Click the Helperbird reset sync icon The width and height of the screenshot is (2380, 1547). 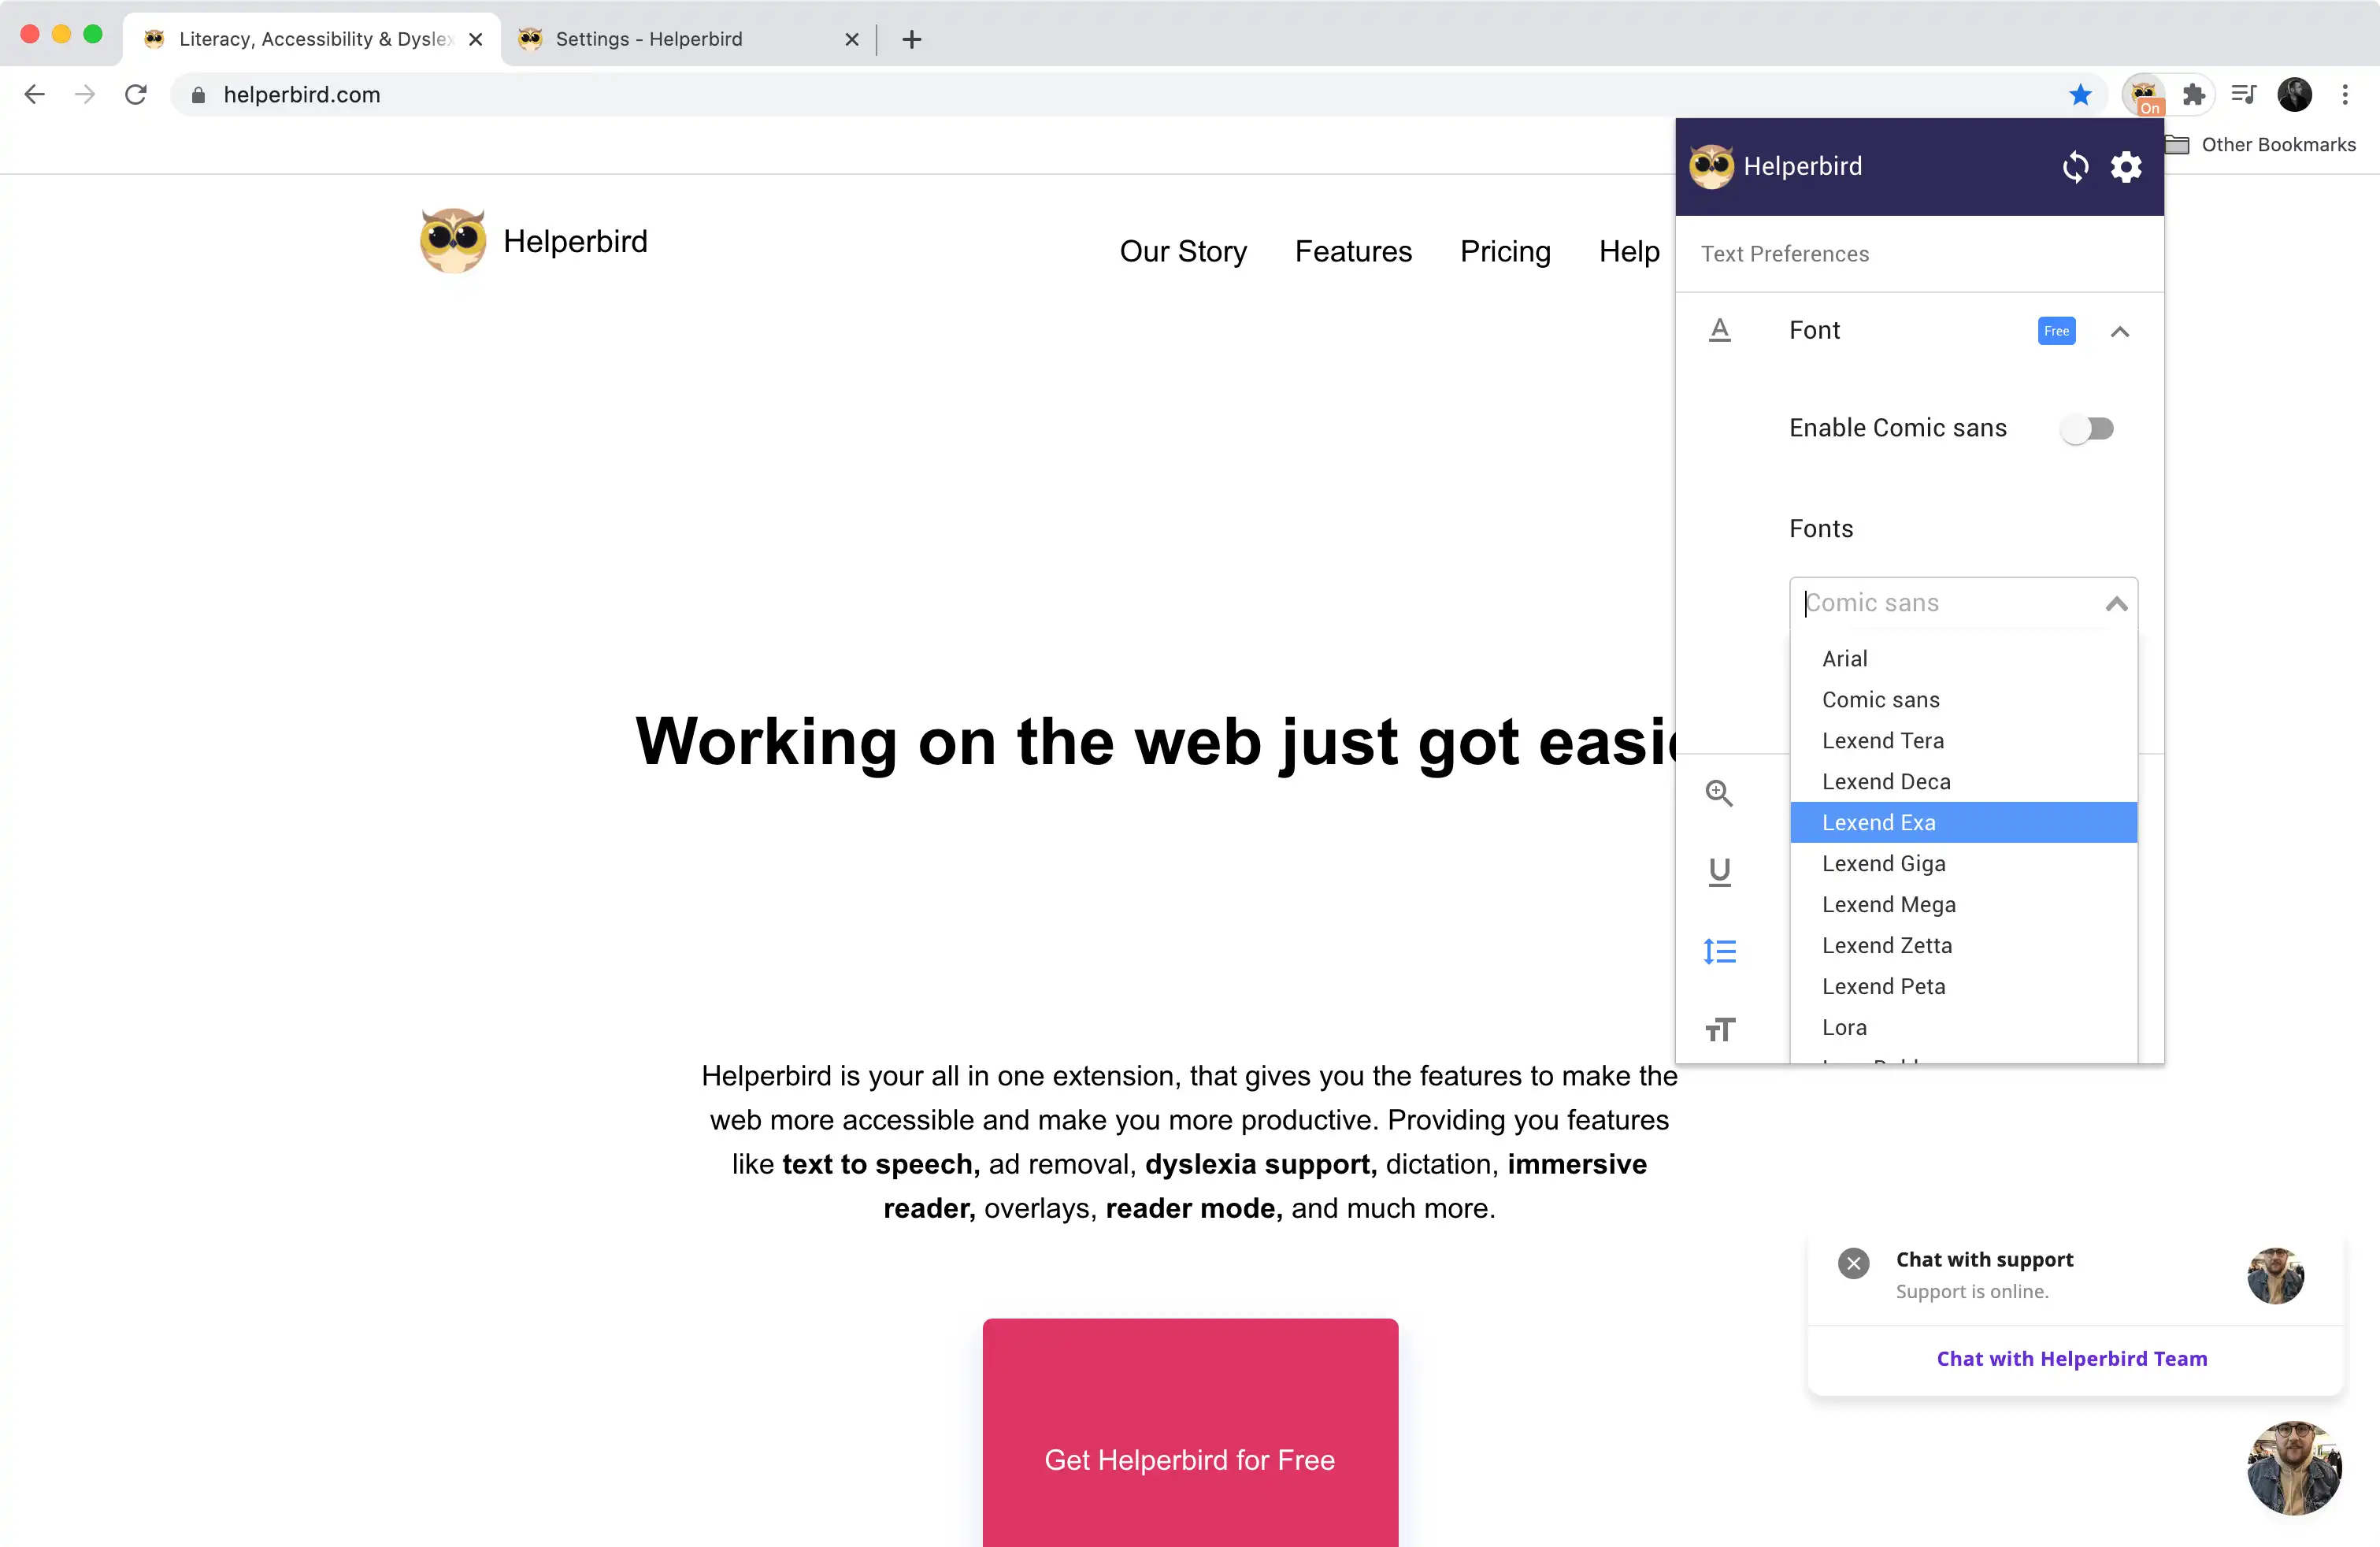pyautogui.click(x=2075, y=167)
